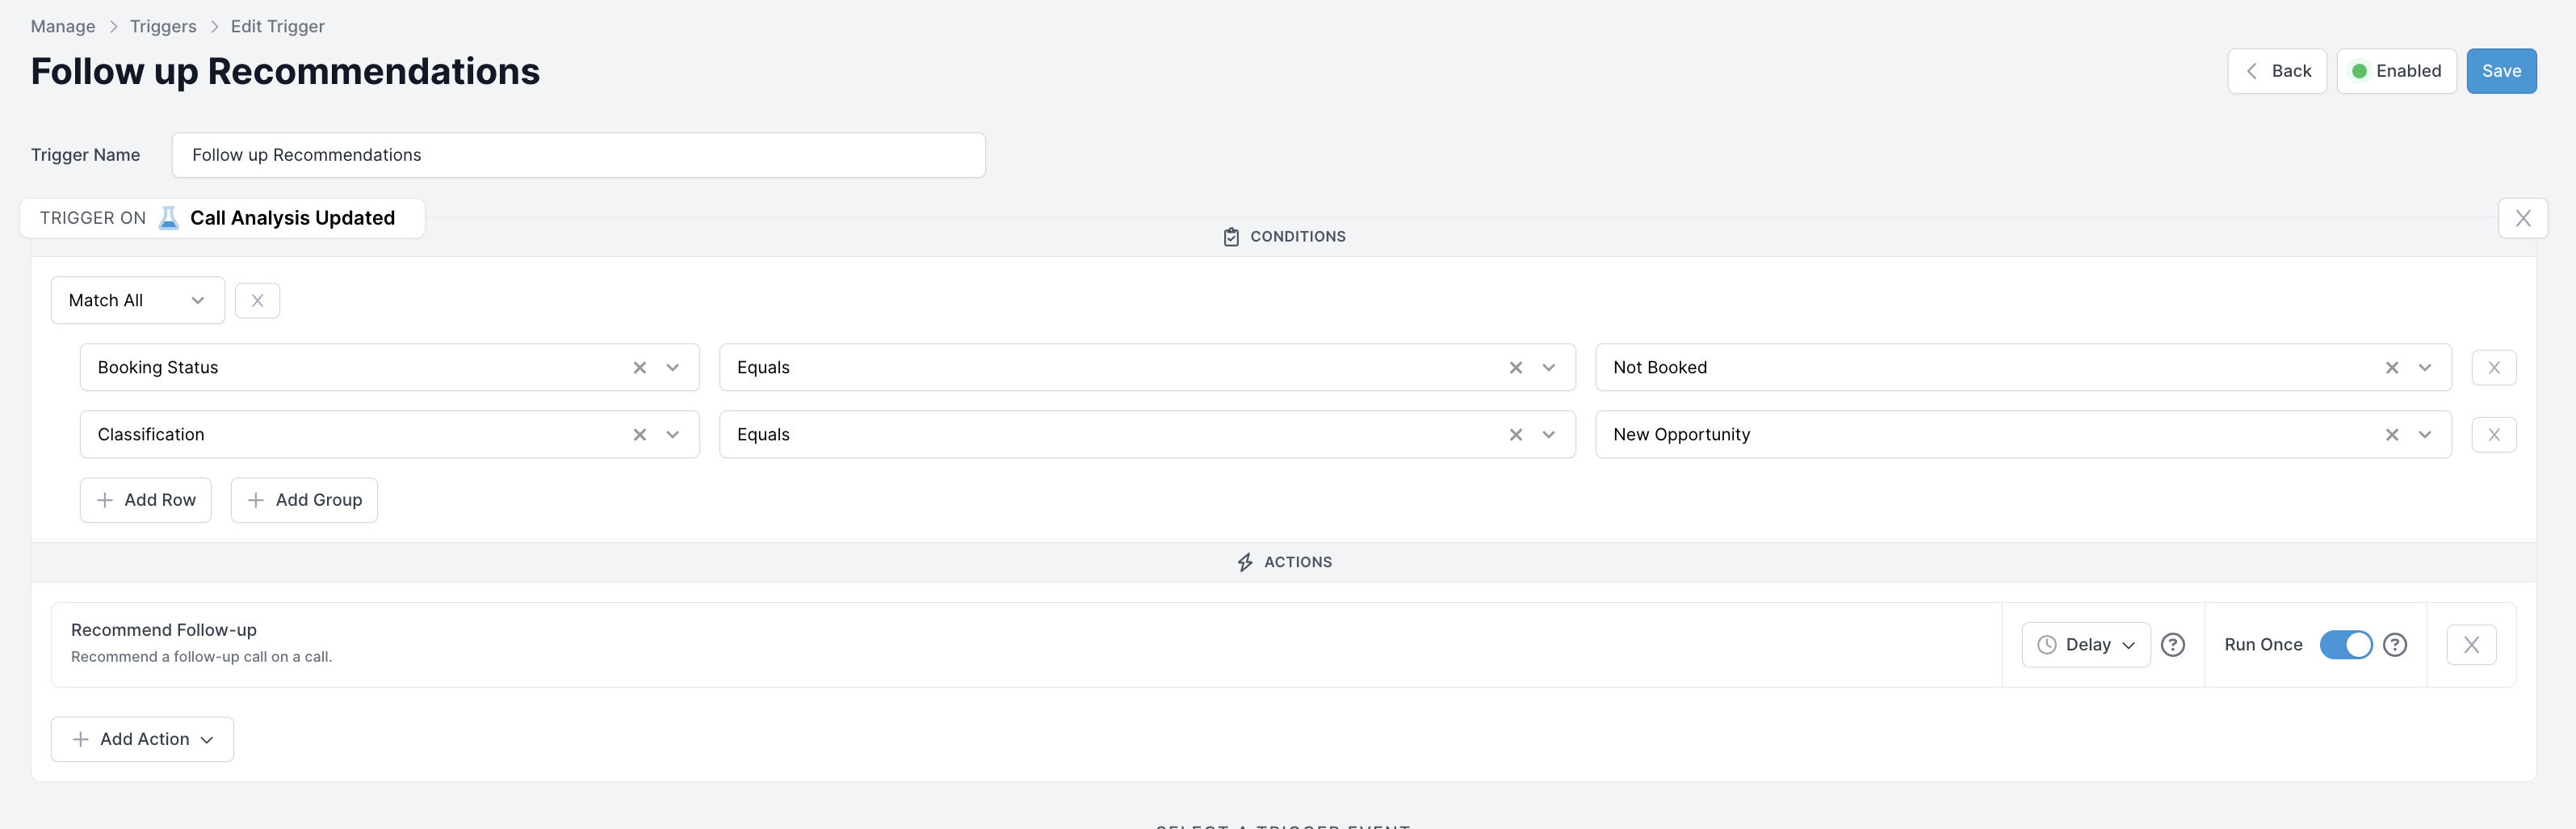Clear the Classification field selection

click(x=640, y=434)
